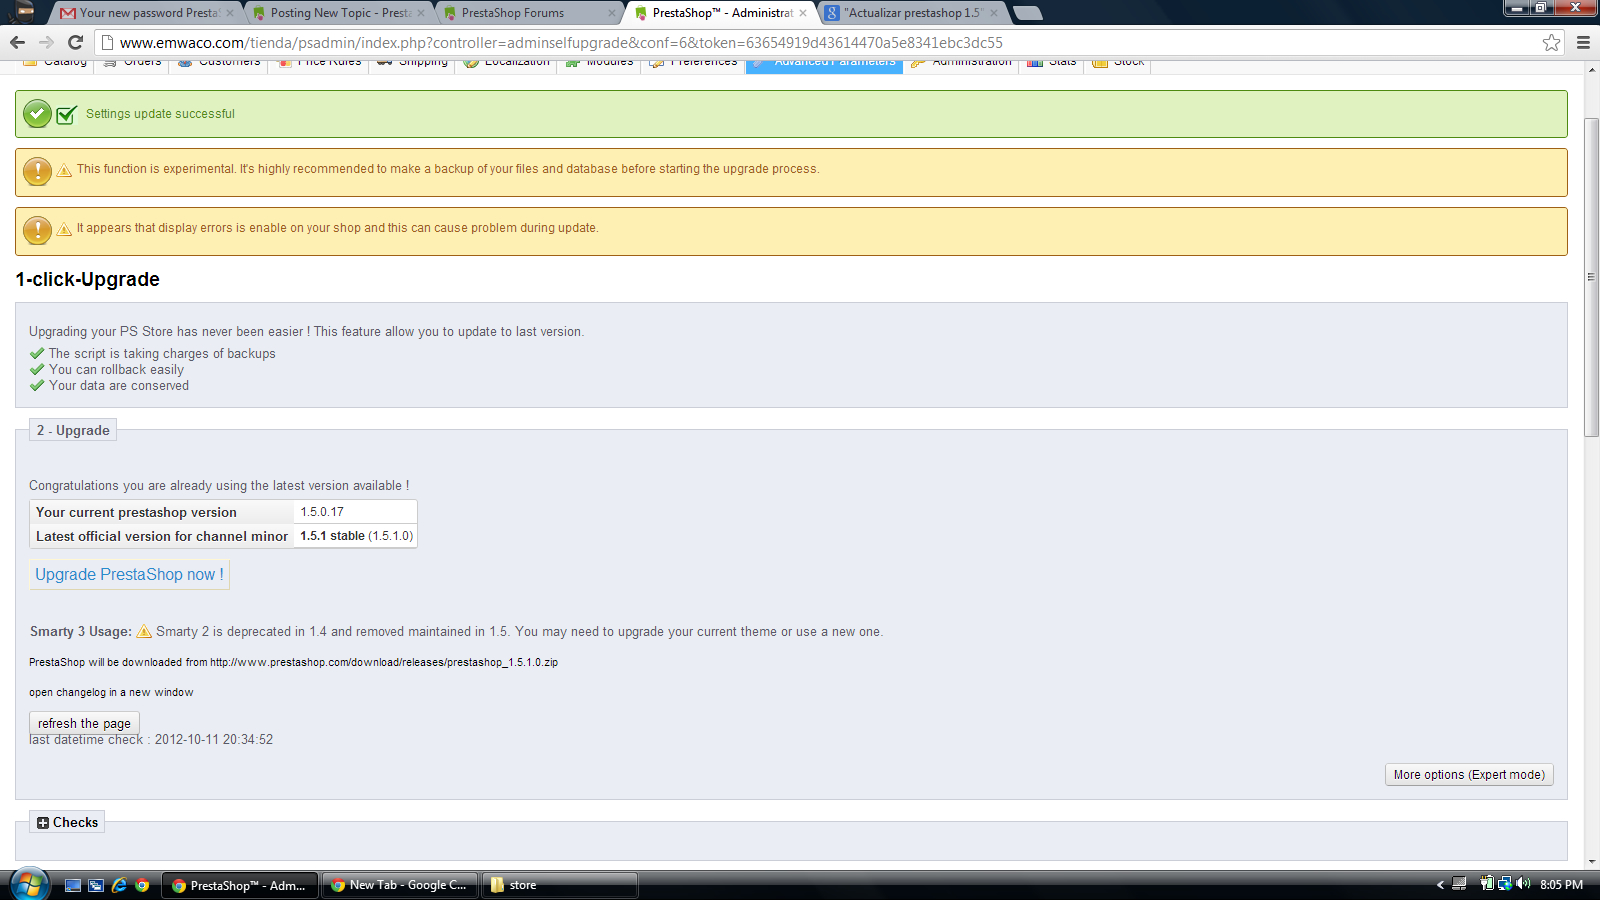Viewport: 1600px width, 900px height.
Task: Bookmark this page with the star icon
Action: click(x=1551, y=42)
